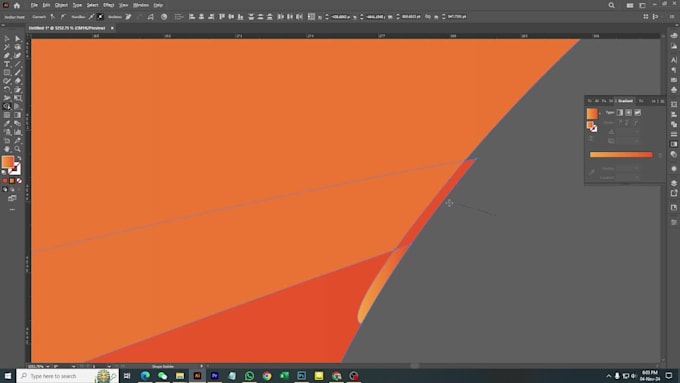Choose Radial gradient type
Screen dimensions: 680x383
click(628, 112)
